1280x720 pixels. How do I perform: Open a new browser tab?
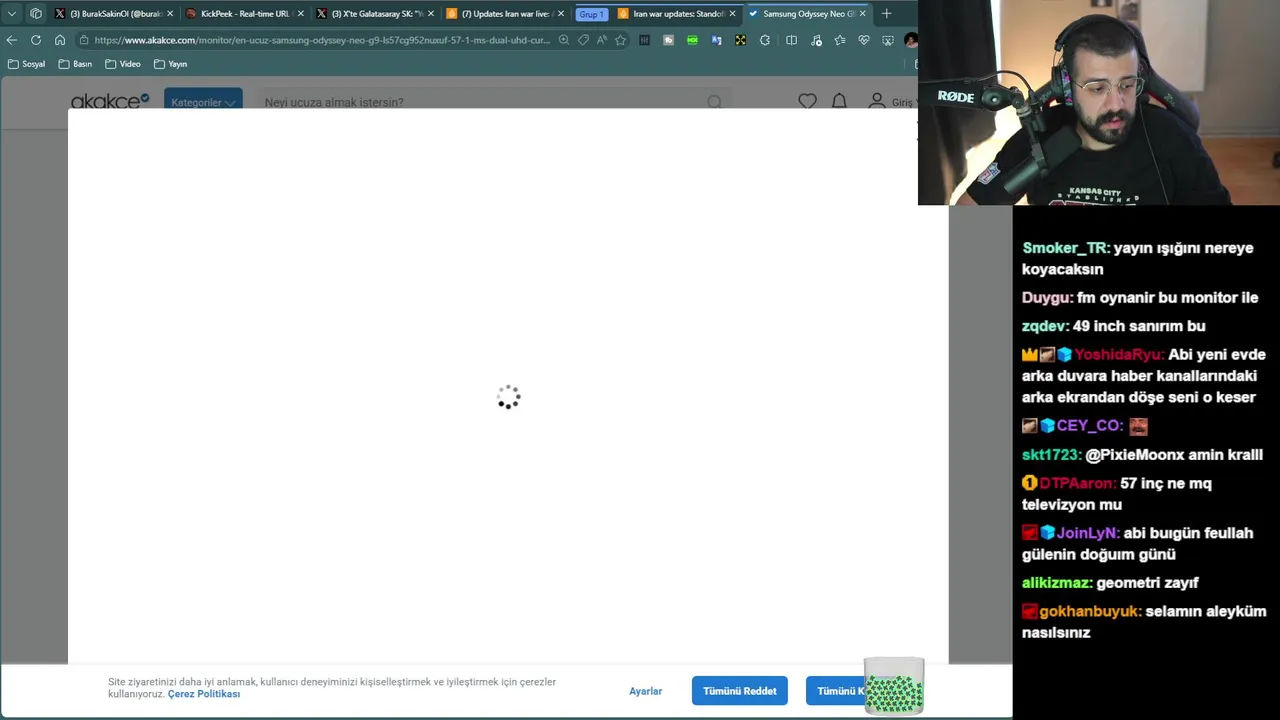(x=886, y=14)
